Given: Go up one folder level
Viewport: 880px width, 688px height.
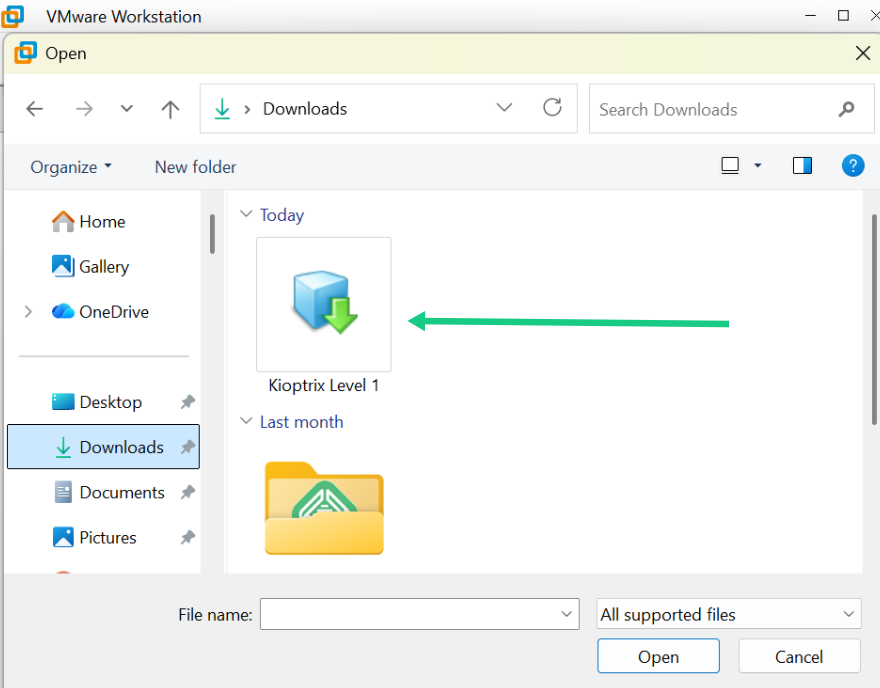Looking at the screenshot, I should [x=170, y=109].
